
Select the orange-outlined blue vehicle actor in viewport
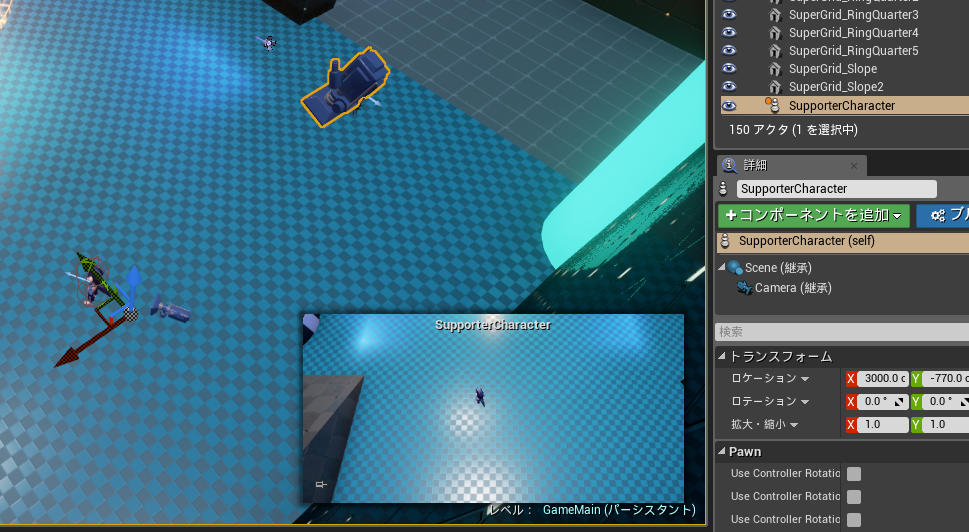coord(345,88)
